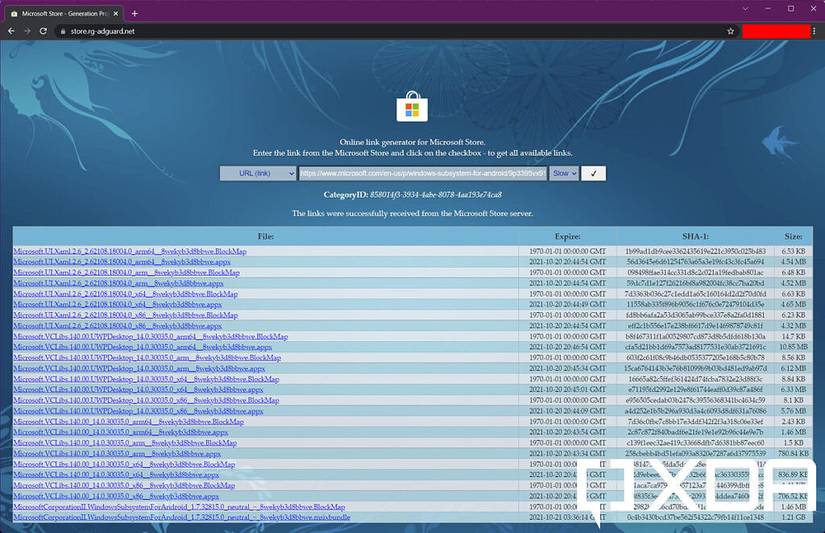Download VCLibs.140.00_14.0.30035.0 x64 appx
Image resolution: width=825 pixels, height=533 pixels.
(116, 475)
